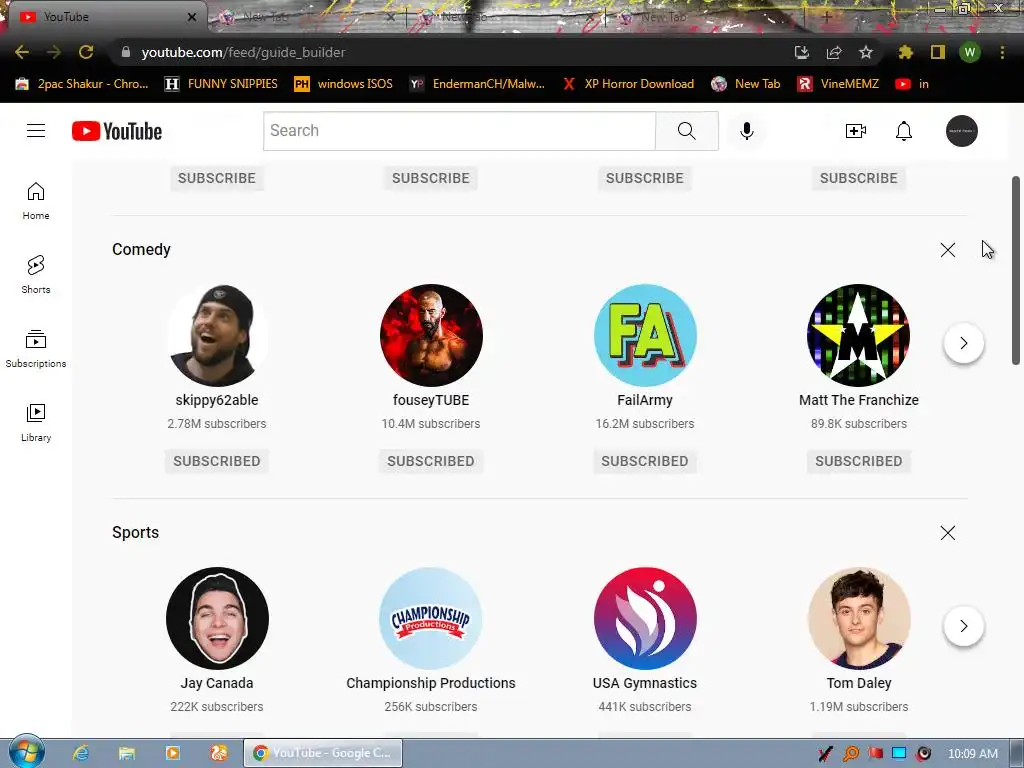Bookmark this page with star icon
1024x768 pixels.
click(x=866, y=52)
